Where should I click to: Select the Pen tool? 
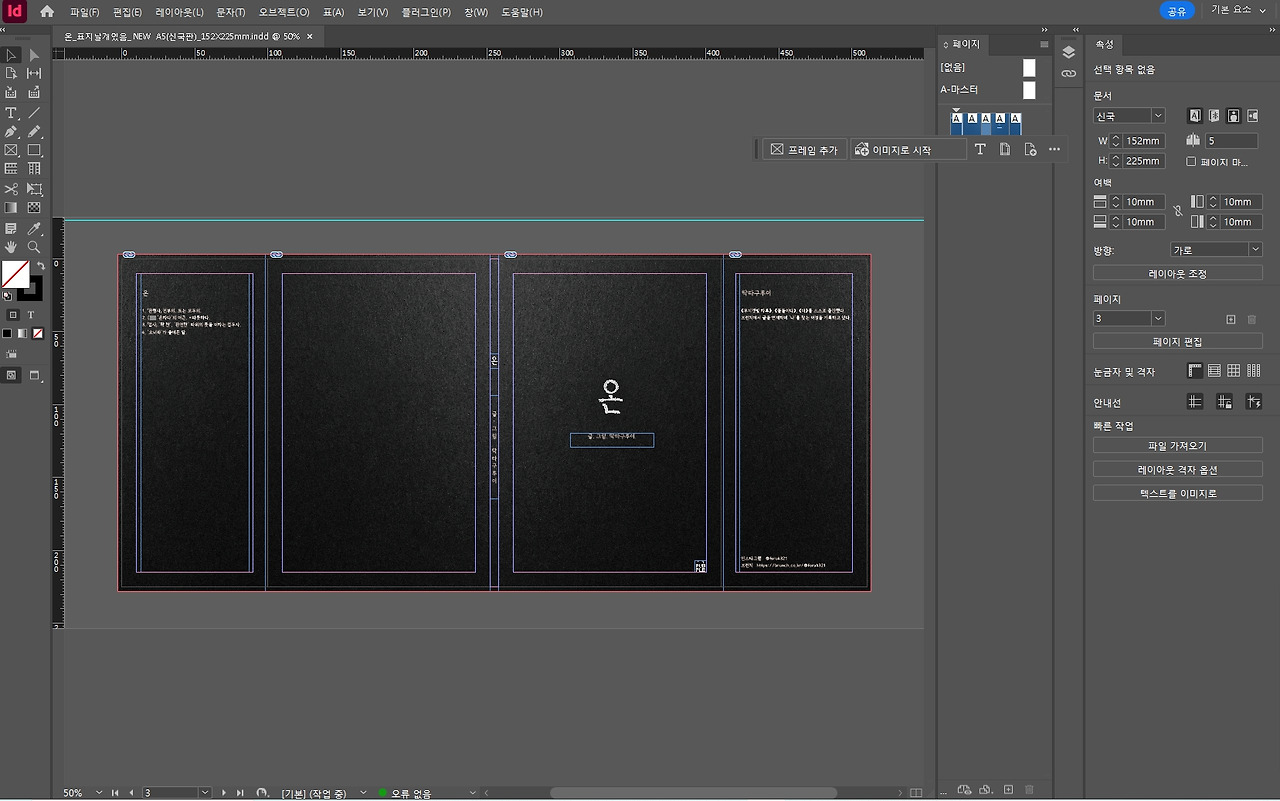(x=11, y=132)
